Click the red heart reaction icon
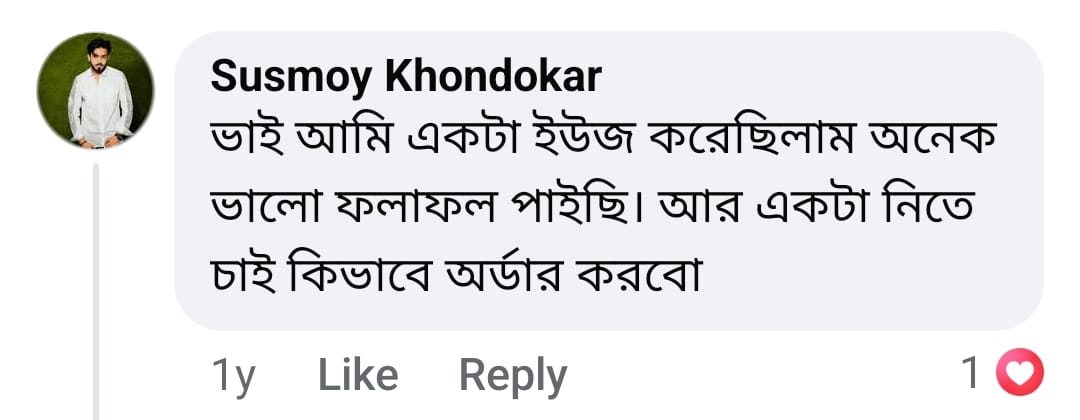 pyautogui.click(x=1021, y=376)
